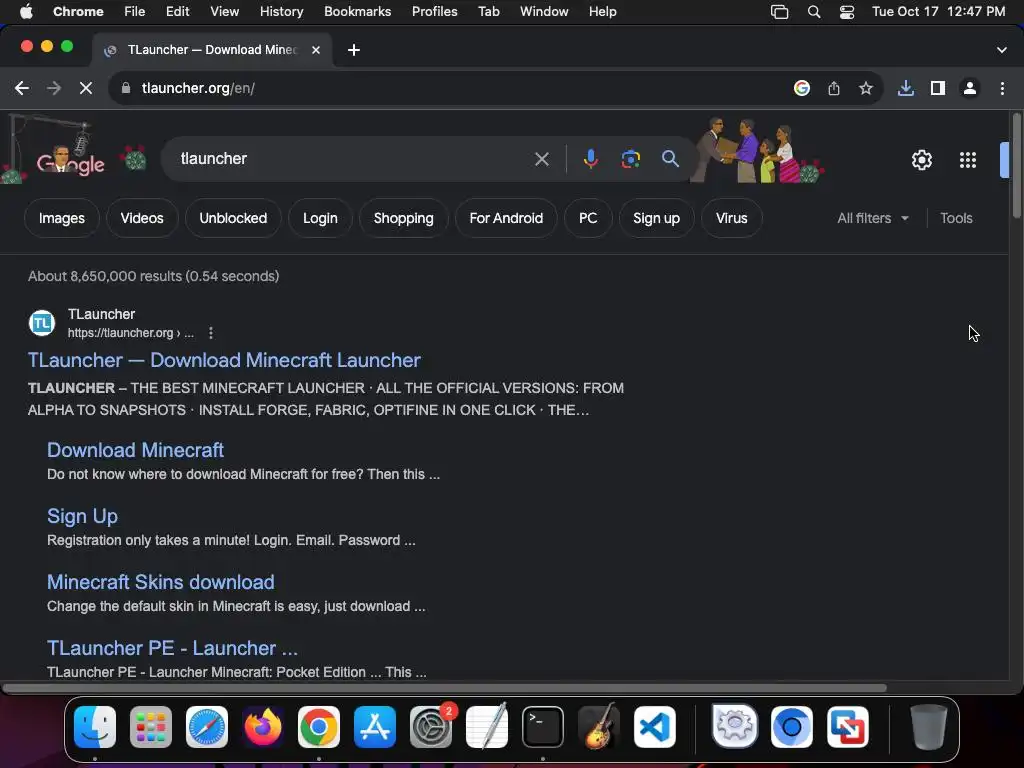Open the Chrome three-dot menu

(x=1002, y=88)
